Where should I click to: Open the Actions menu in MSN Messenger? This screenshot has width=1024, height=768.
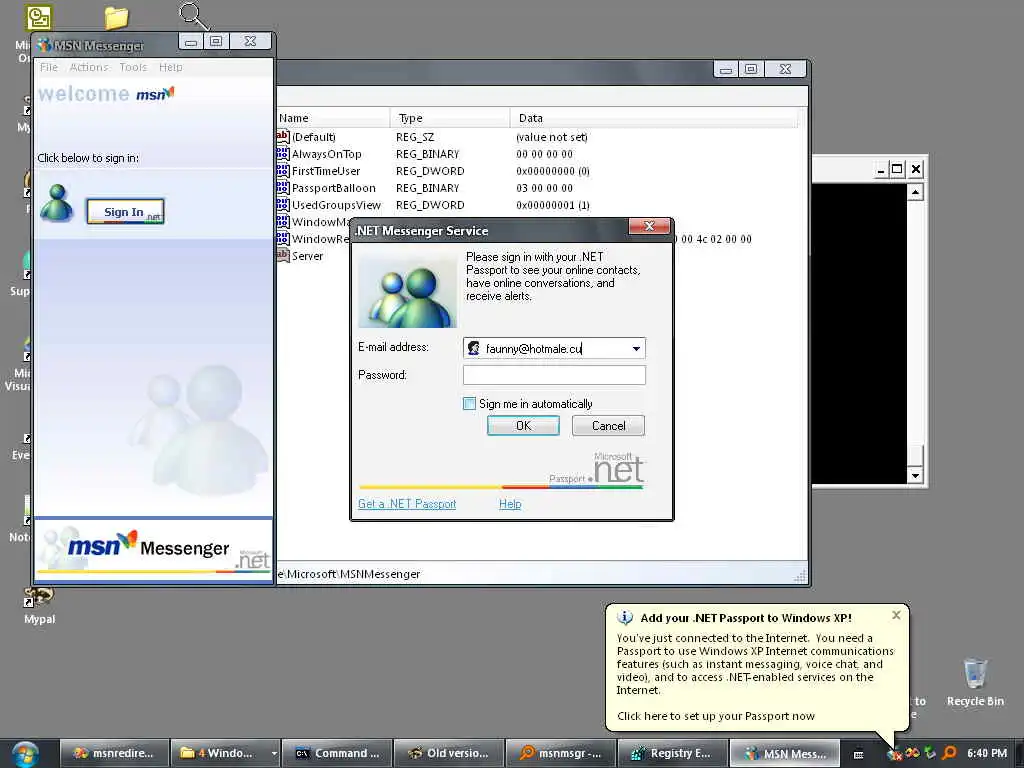point(89,67)
